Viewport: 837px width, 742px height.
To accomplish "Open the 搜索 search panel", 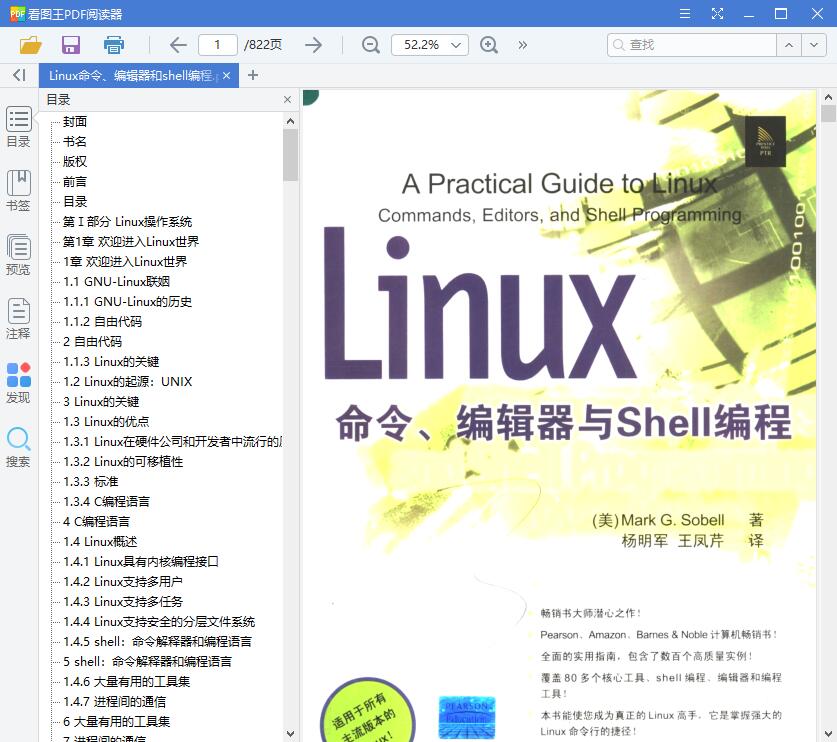I will pyautogui.click(x=19, y=447).
